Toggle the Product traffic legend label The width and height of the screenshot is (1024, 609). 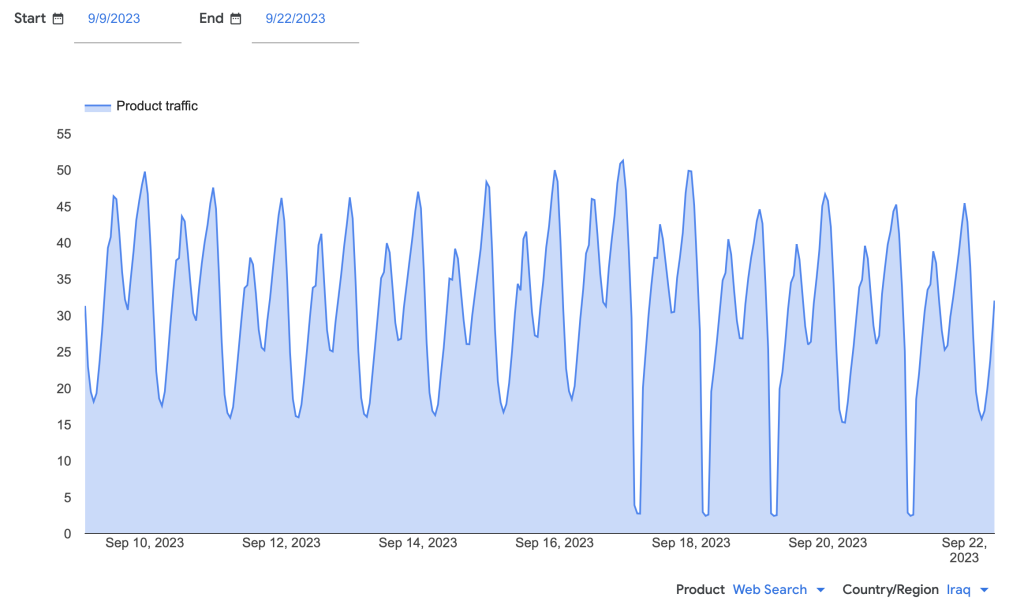[x=157, y=106]
